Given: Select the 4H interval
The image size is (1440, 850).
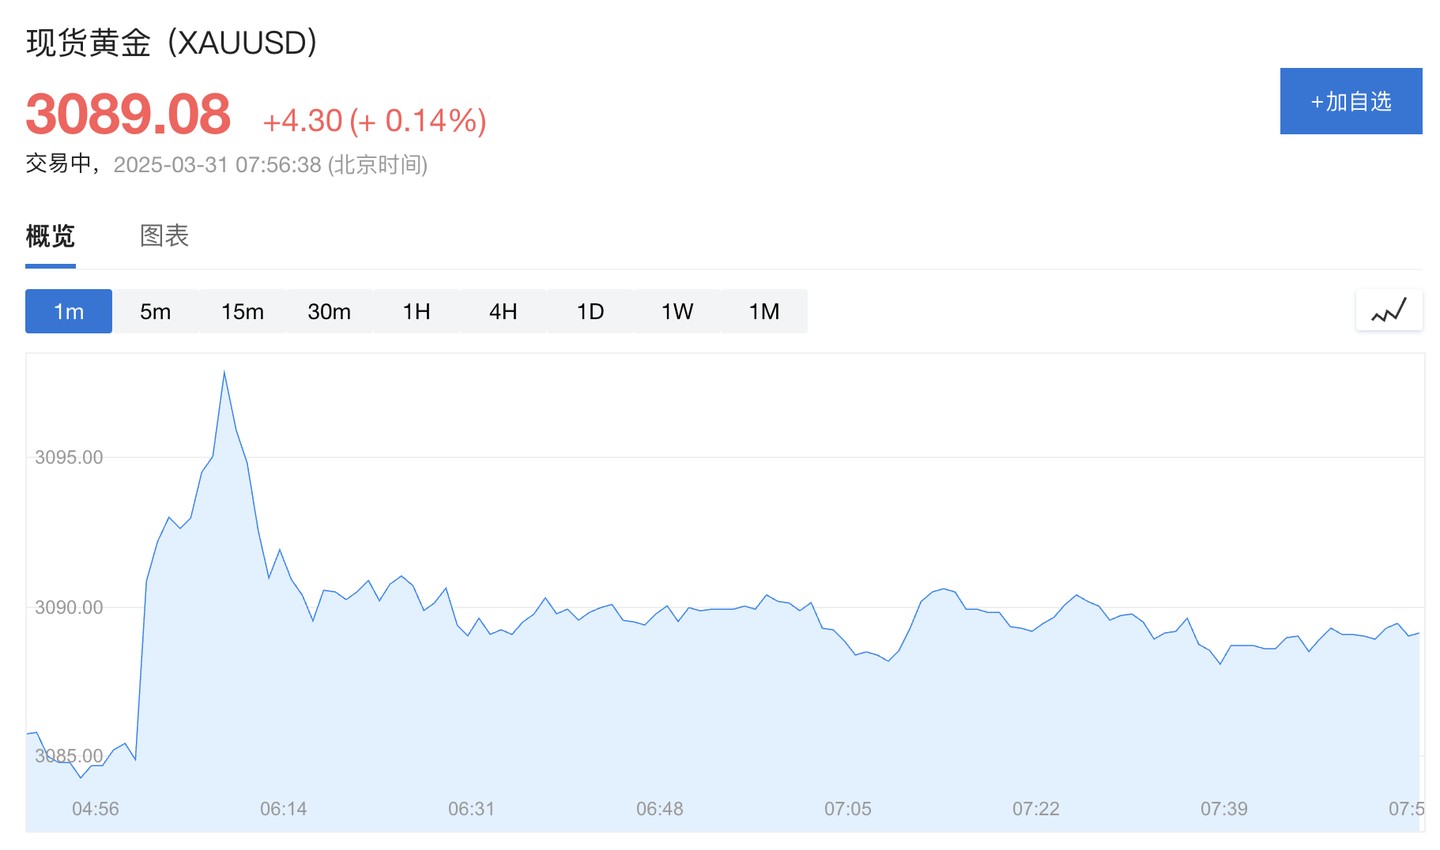Looking at the screenshot, I should [x=503, y=311].
